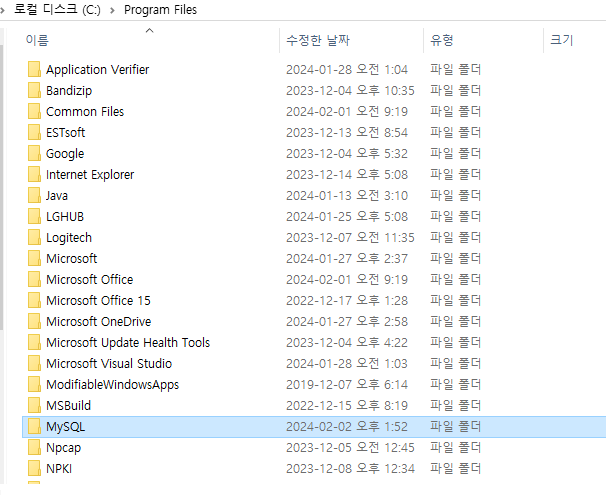606x495 pixels.
Task: Click the Java folder icon
Action: click(x=34, y=196)
